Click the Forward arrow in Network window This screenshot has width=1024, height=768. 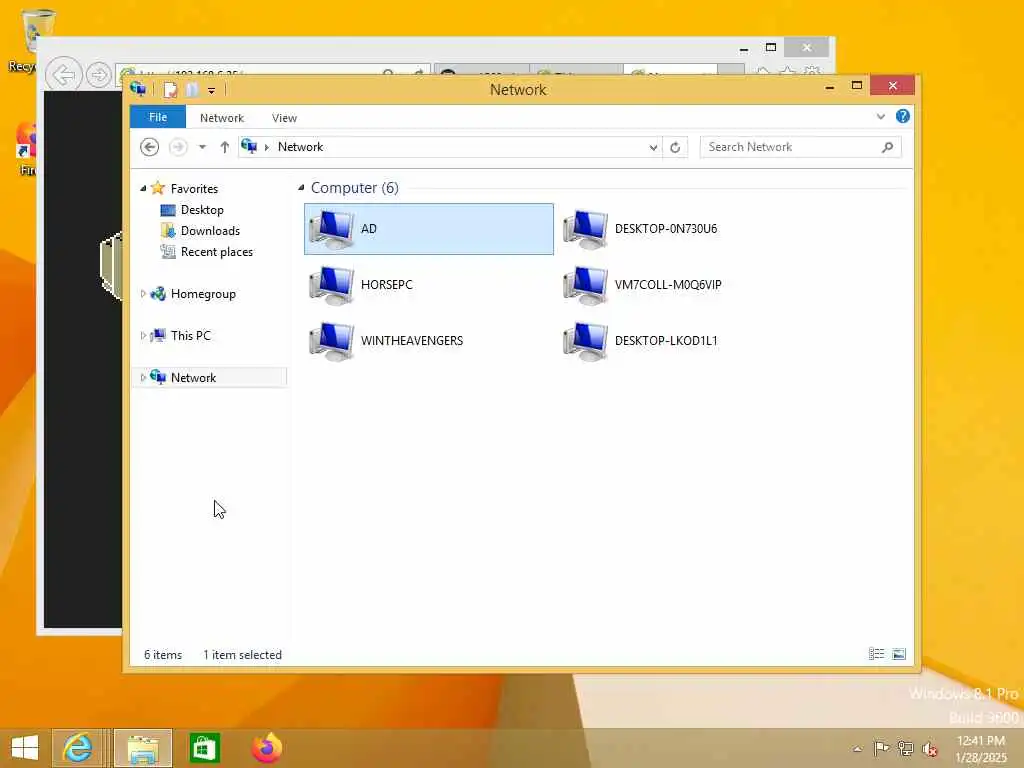[178, 147]
